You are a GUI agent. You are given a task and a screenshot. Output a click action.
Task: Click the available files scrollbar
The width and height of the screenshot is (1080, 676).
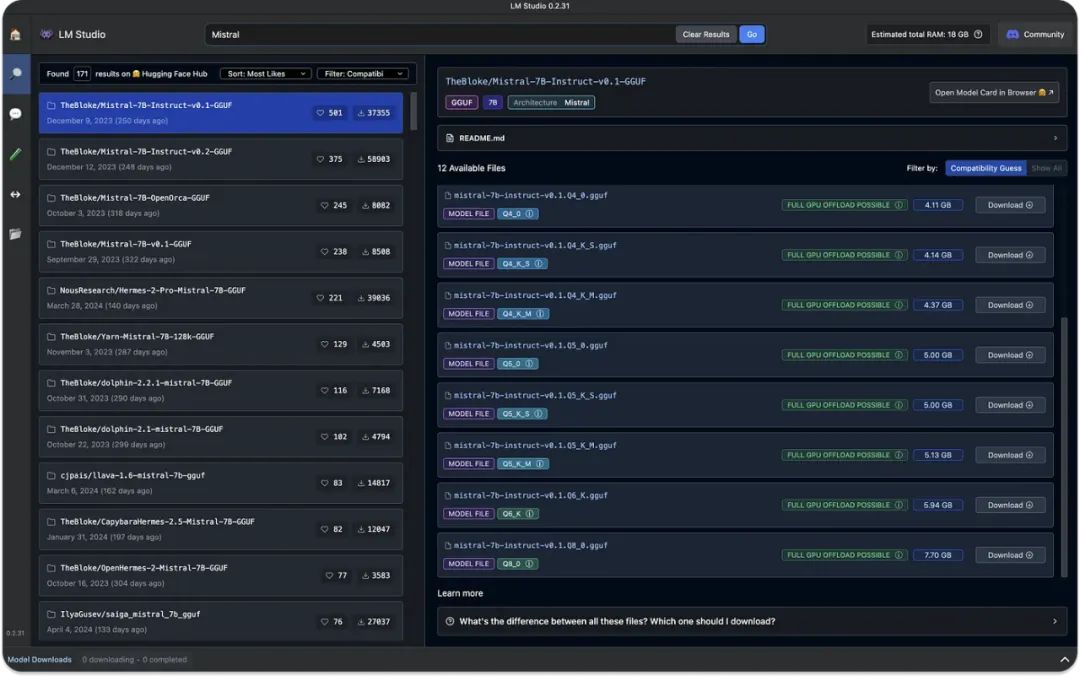click(x=1064, y=447)
